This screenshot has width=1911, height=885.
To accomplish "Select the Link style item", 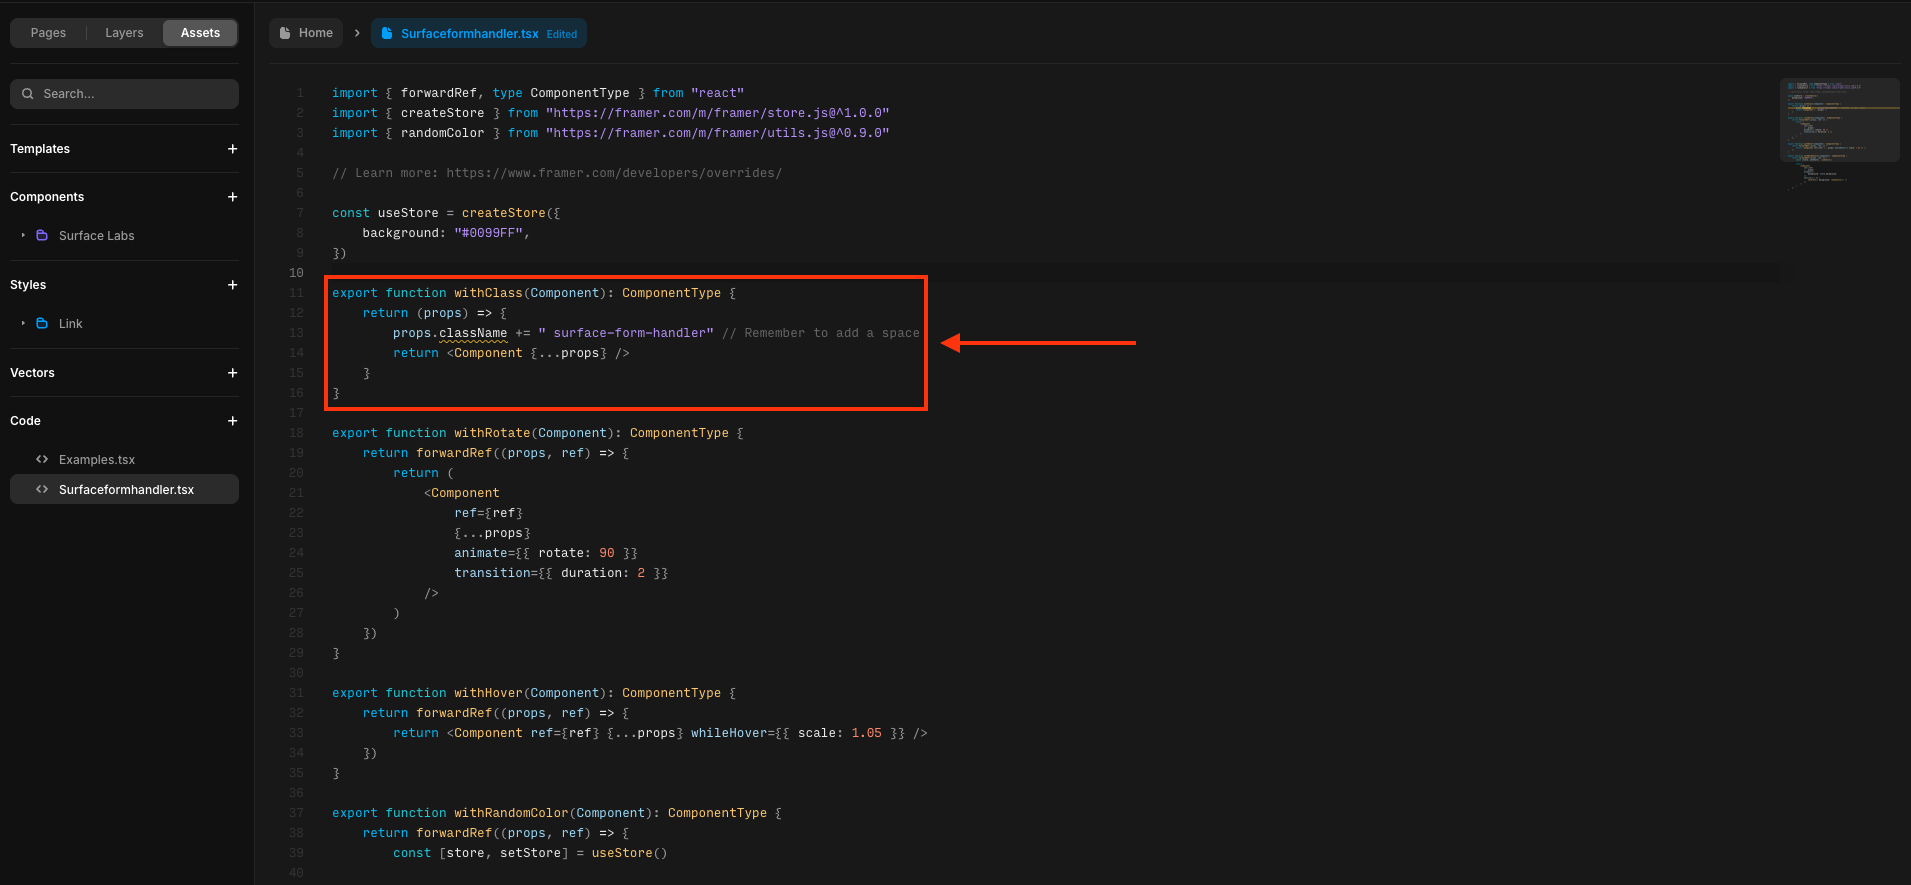I will click(x=124, y=324).
